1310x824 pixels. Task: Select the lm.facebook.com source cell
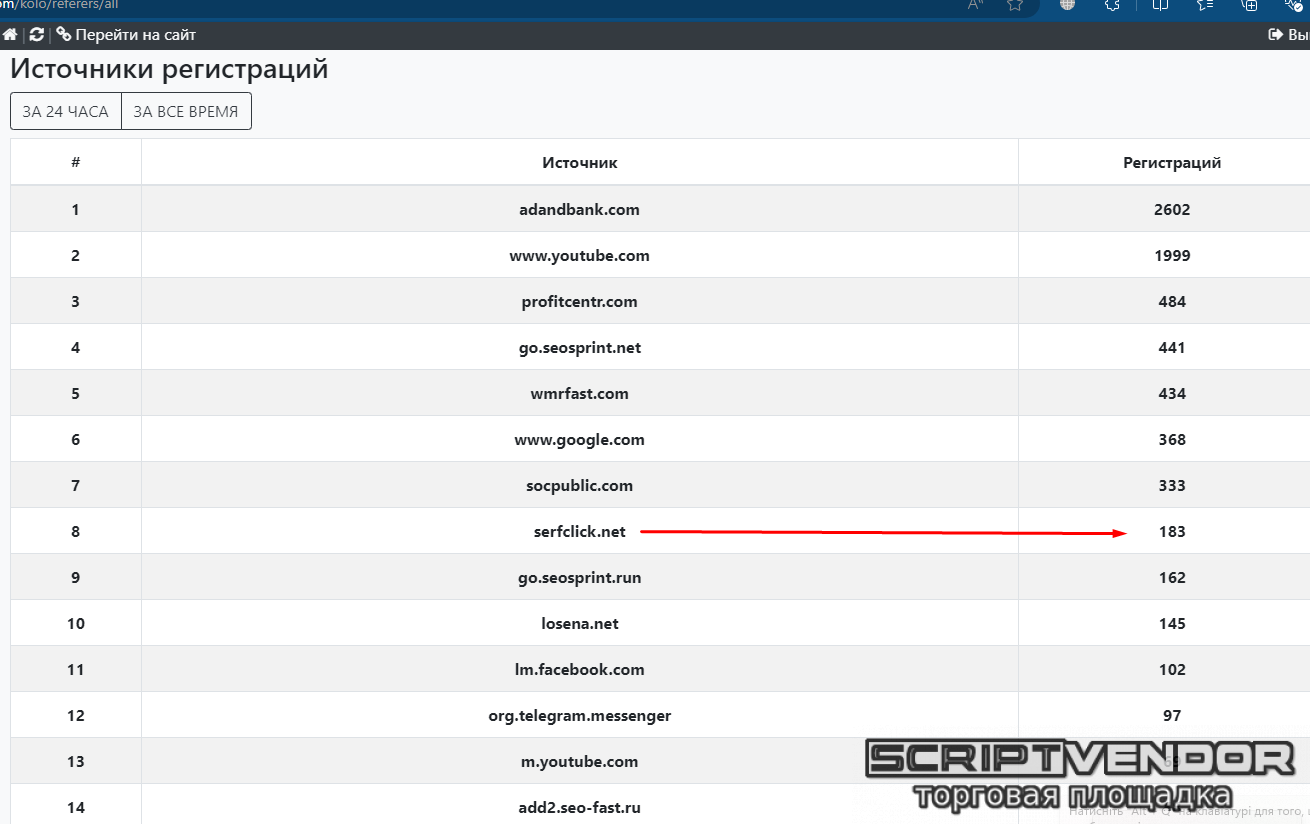(x=580, y=670)
